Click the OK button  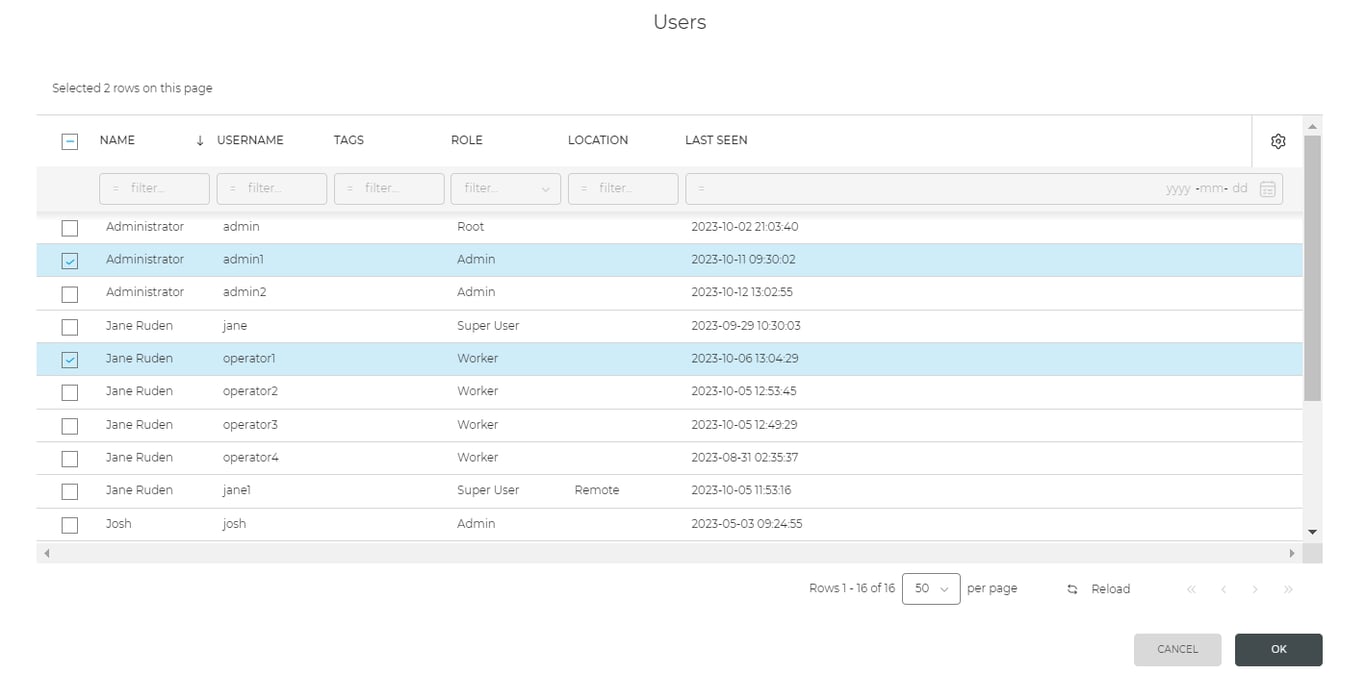point(1278,649)
